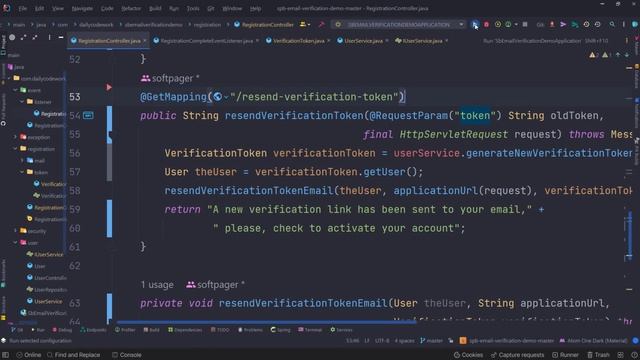640x360 pixels.
Task: Collapse the event folder in project tree
Action: [x=16, y=90]
